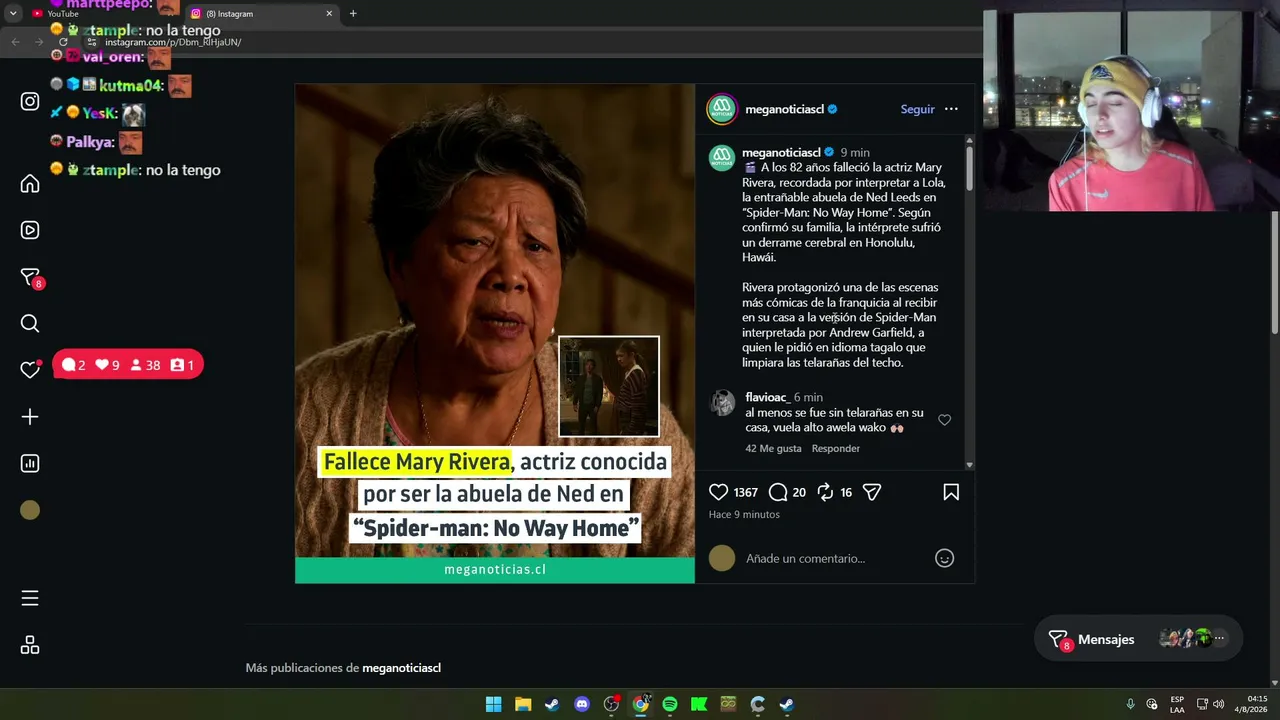Switch to Chrome in the taskbar
Viewport: 1280px width, 720px height.
click(641, 704)
